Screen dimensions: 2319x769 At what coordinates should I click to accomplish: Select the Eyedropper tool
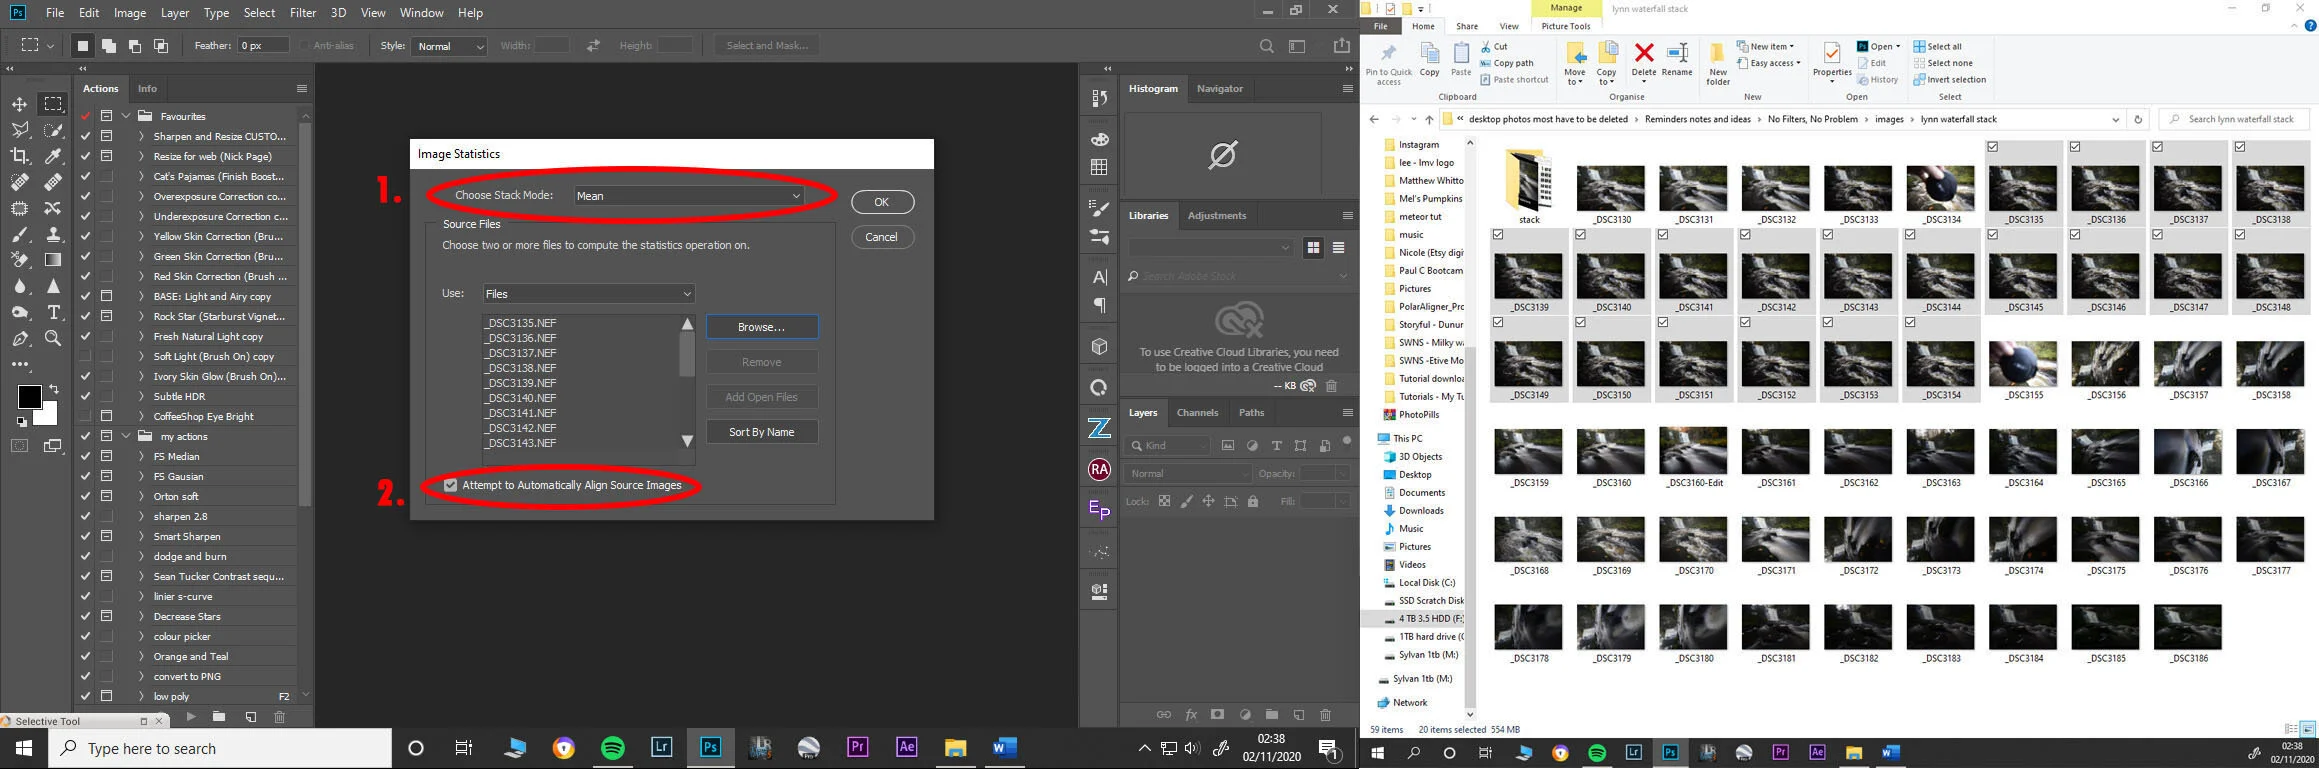[53, 156]
